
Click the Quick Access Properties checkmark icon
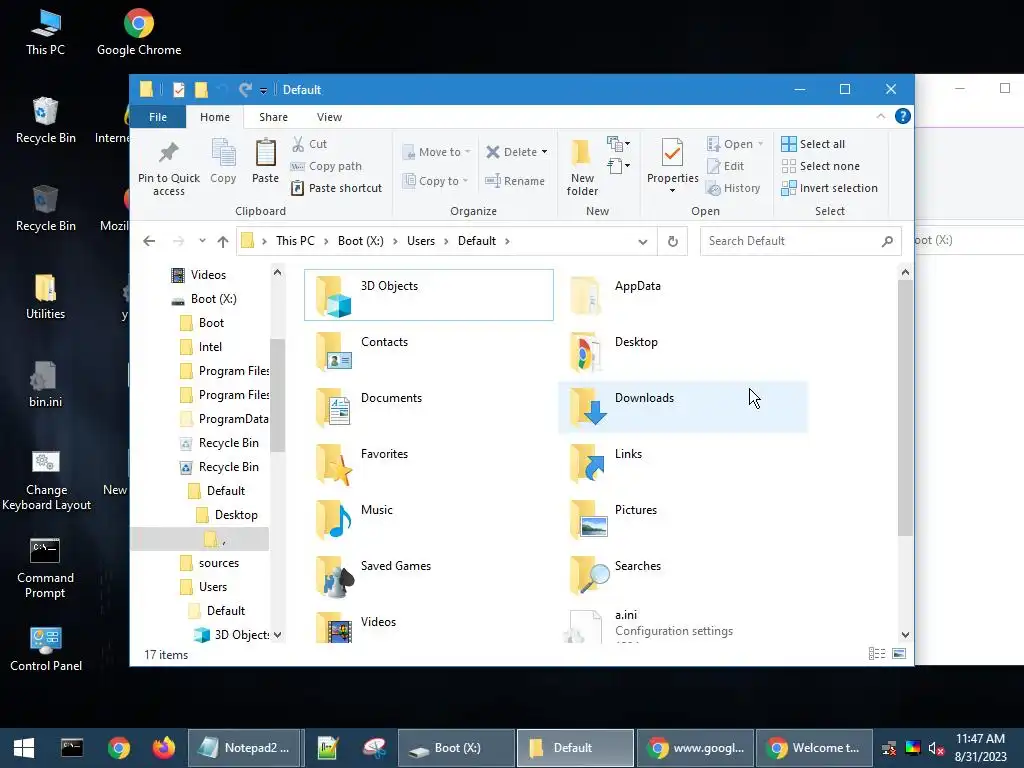click(178, 89)
